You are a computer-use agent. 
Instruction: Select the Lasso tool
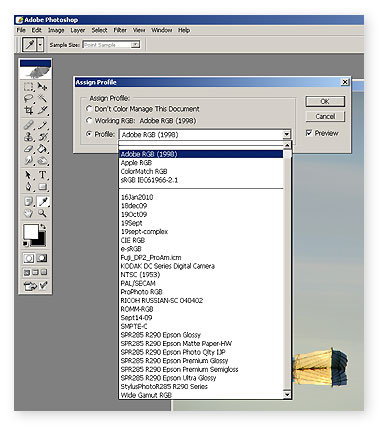pyautogui.click(x=29, y=98)
